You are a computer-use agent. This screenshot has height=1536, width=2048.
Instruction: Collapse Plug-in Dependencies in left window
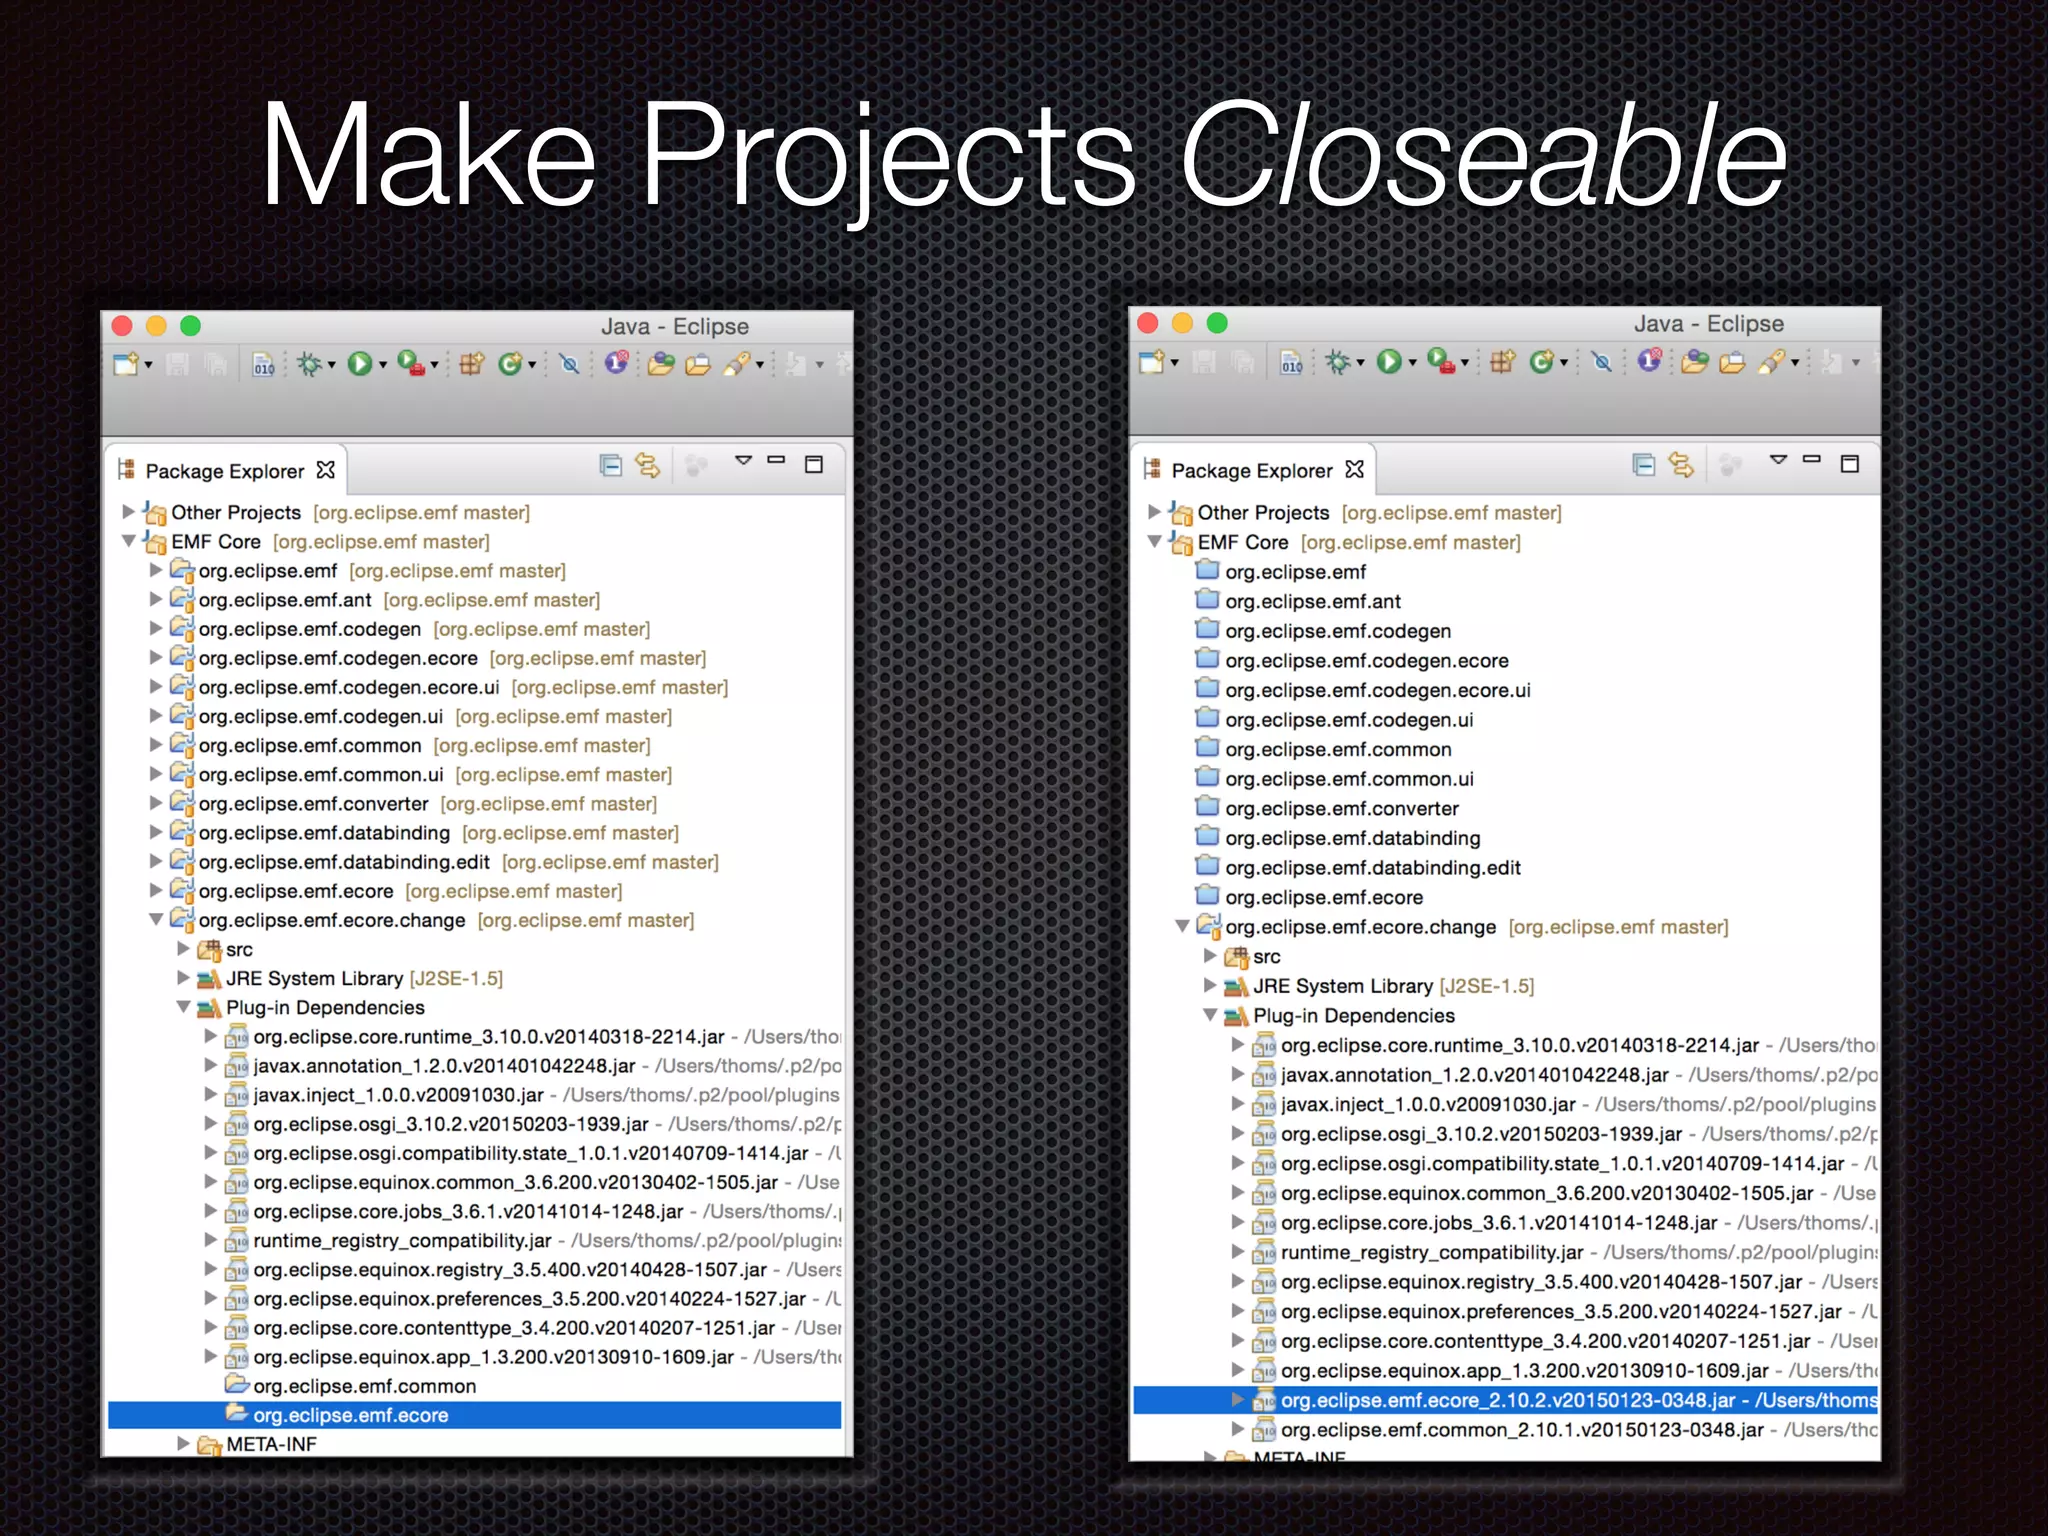[184, 1006]
